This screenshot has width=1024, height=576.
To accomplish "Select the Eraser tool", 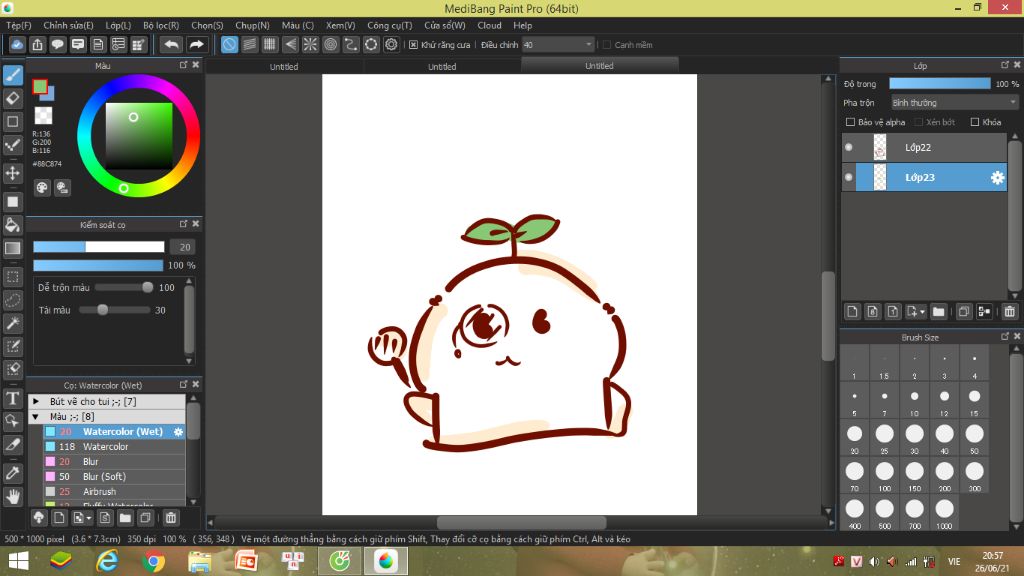I will click(x=12, y=99).
